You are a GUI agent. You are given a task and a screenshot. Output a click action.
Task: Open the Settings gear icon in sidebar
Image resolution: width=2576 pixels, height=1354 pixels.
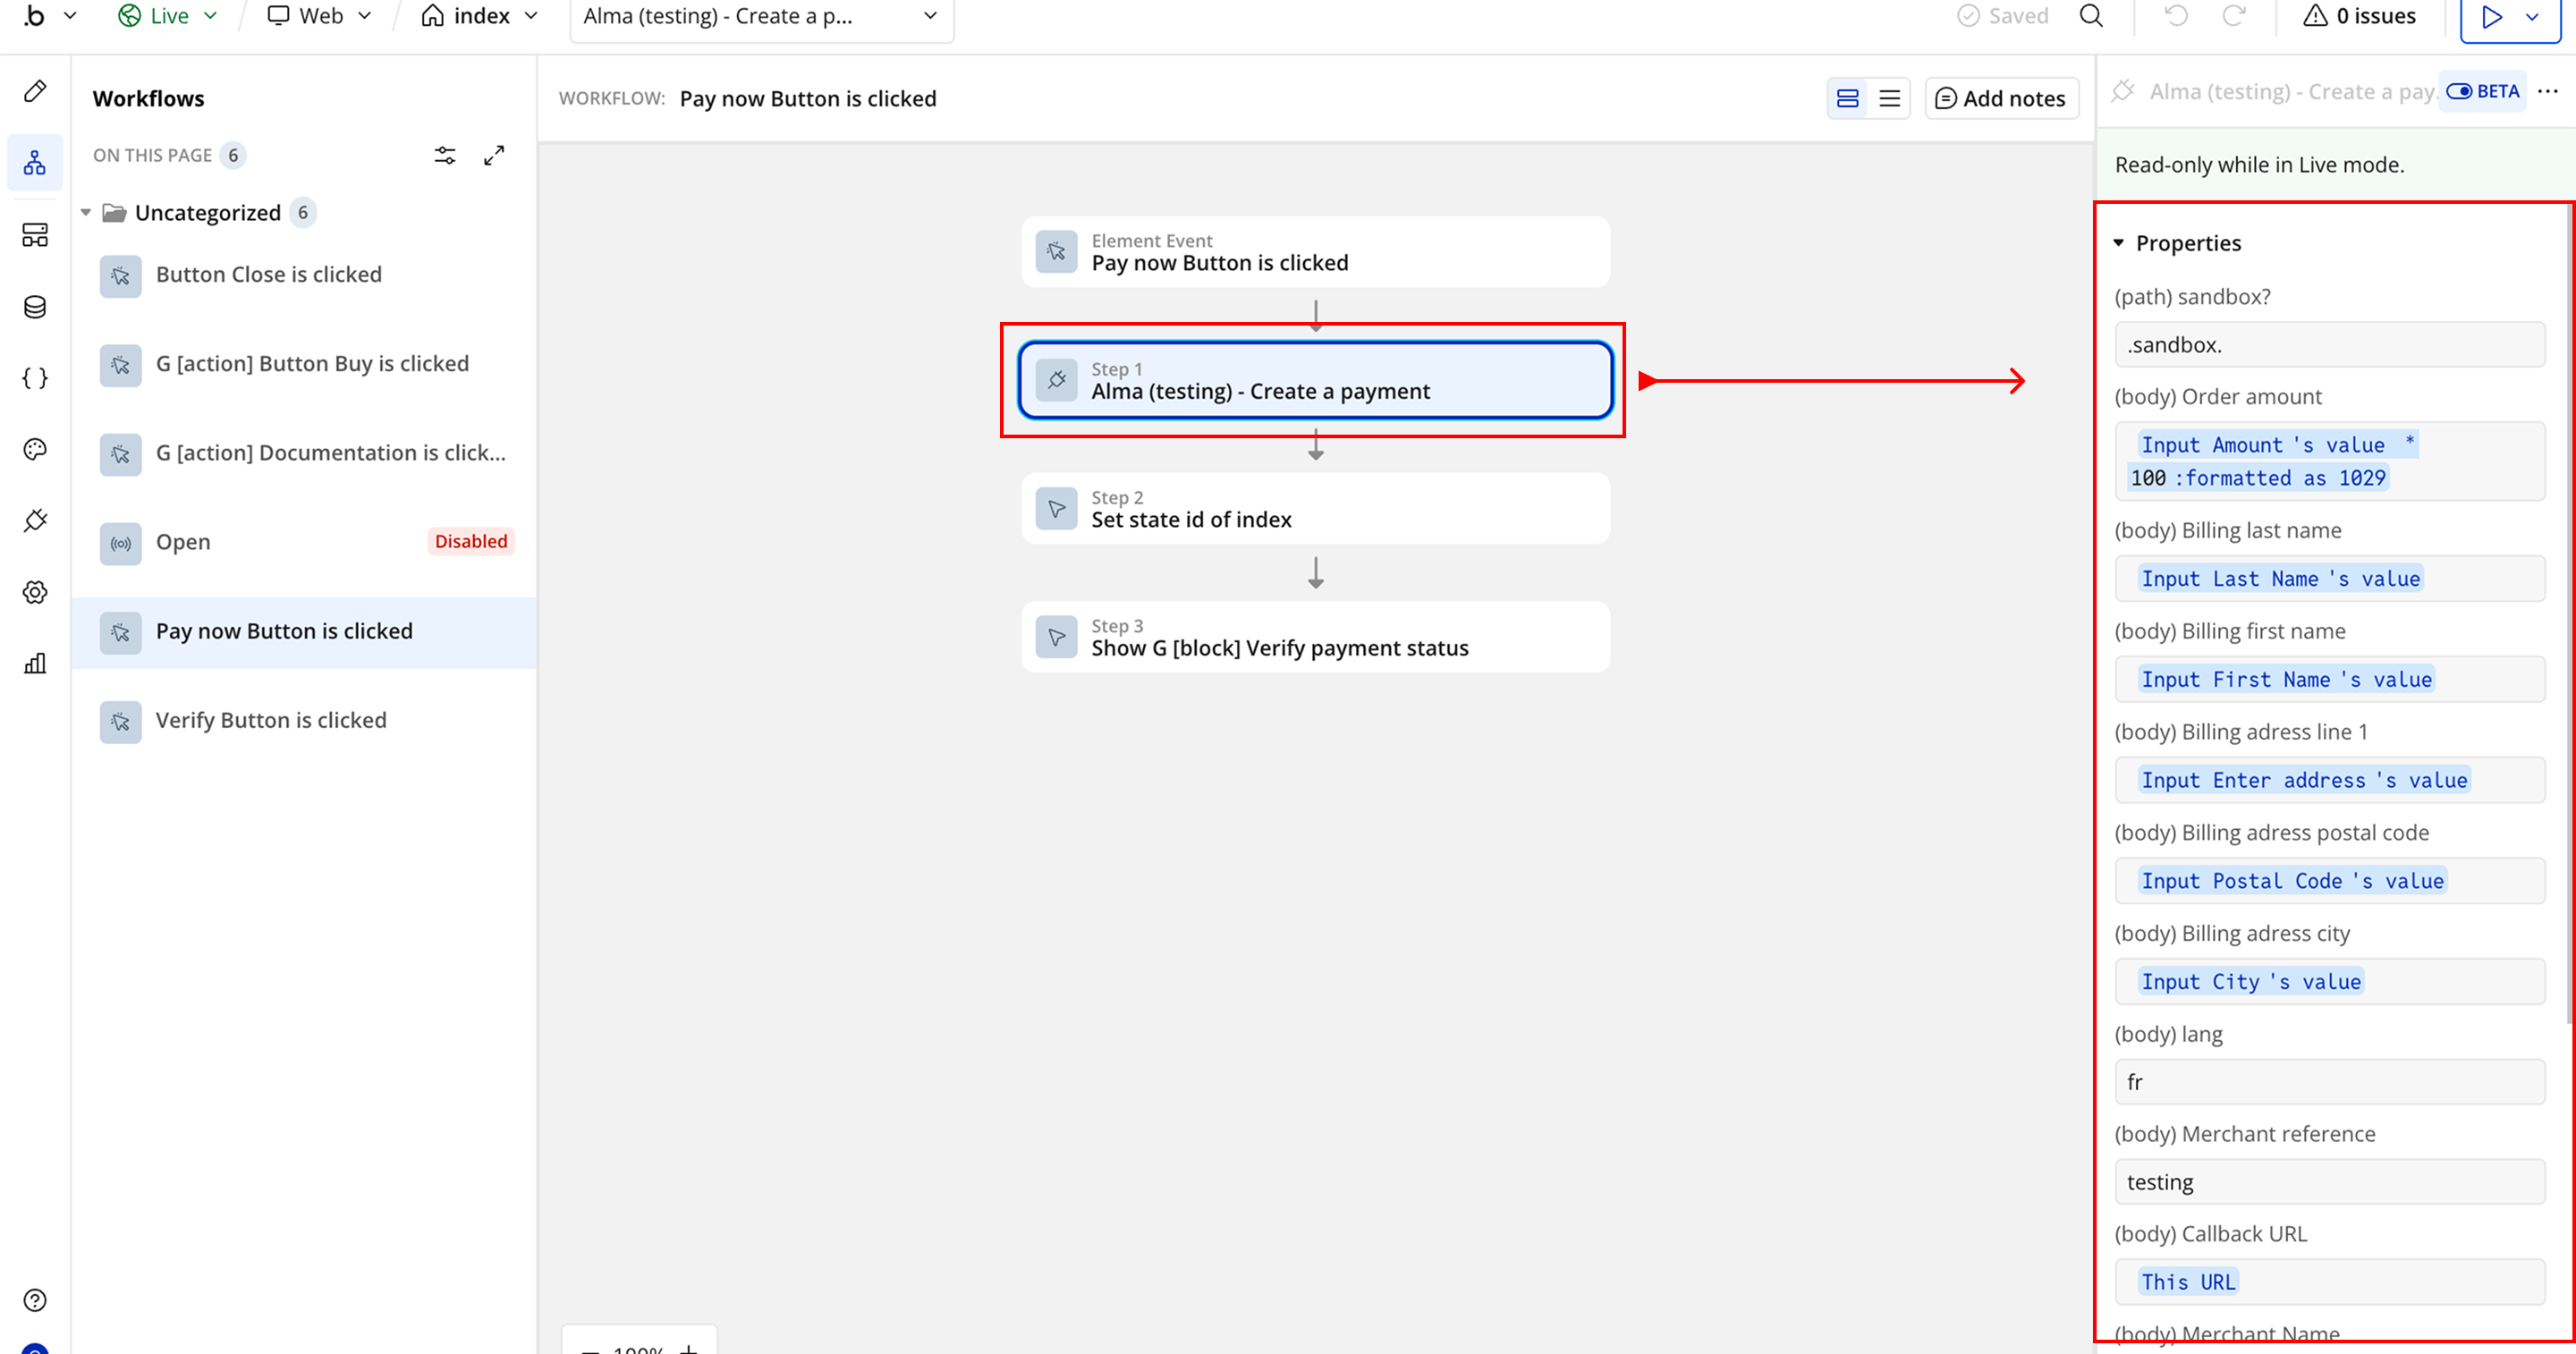(x=35, y=592)
